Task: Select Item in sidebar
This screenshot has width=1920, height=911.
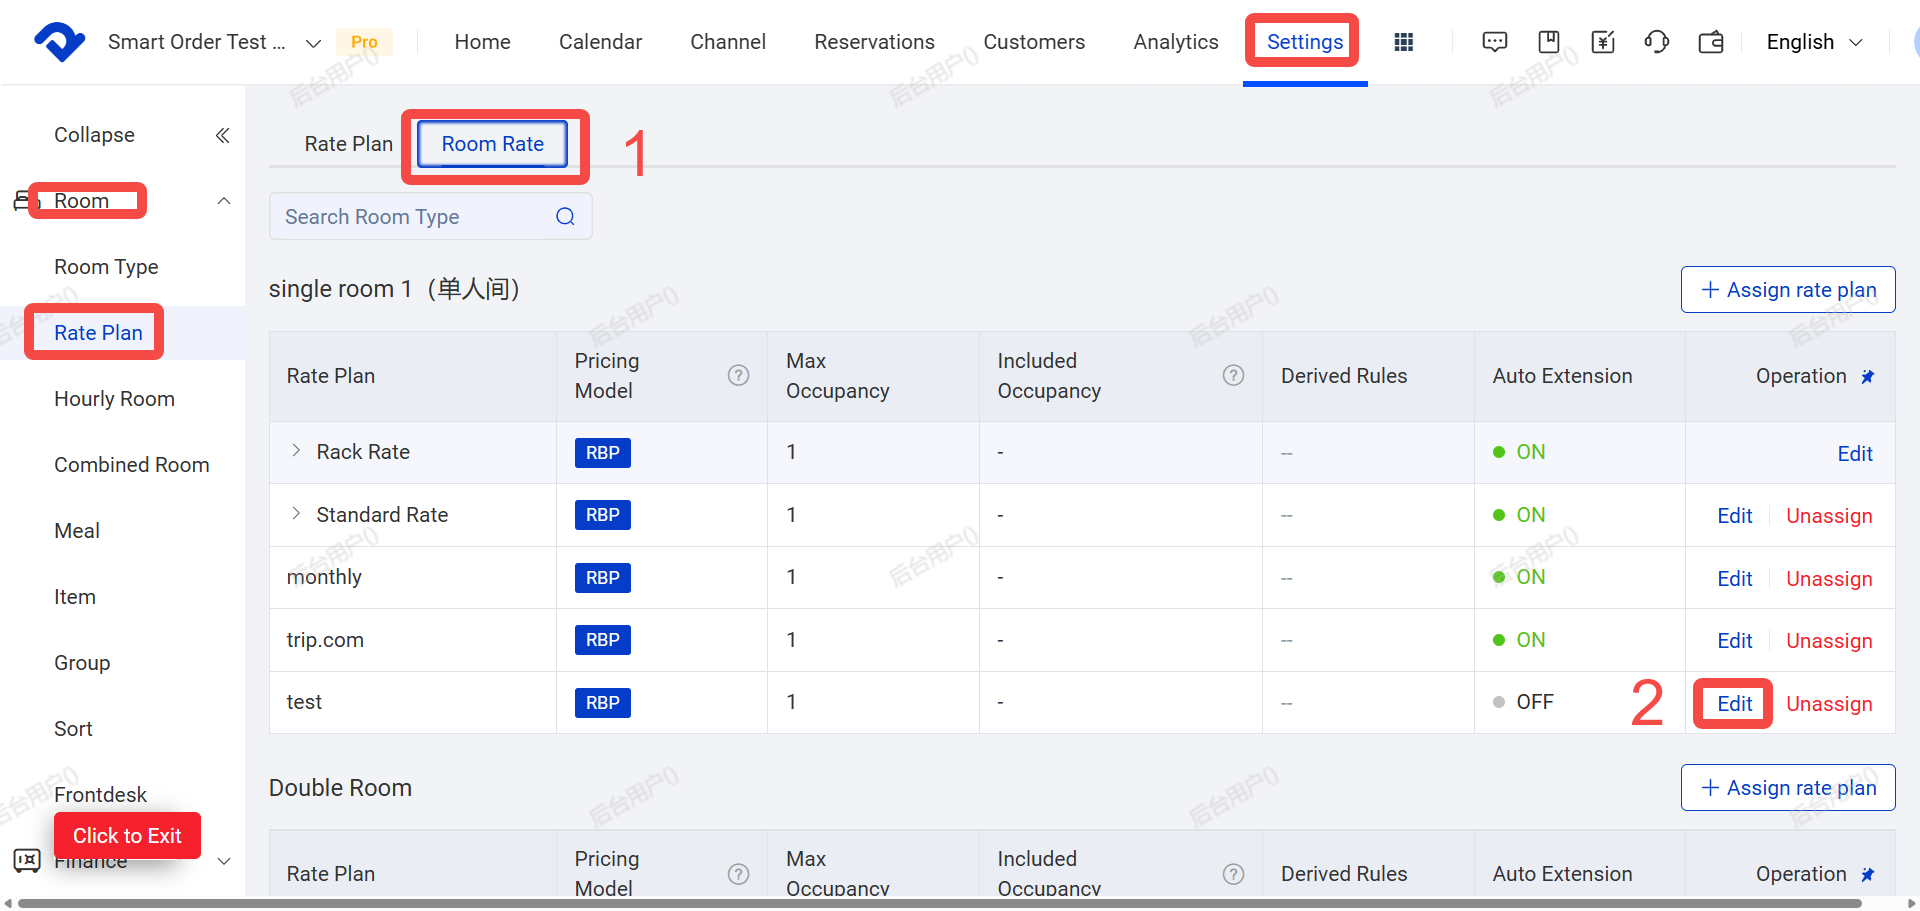Action: pyautogui.click(x=75, y=597)
